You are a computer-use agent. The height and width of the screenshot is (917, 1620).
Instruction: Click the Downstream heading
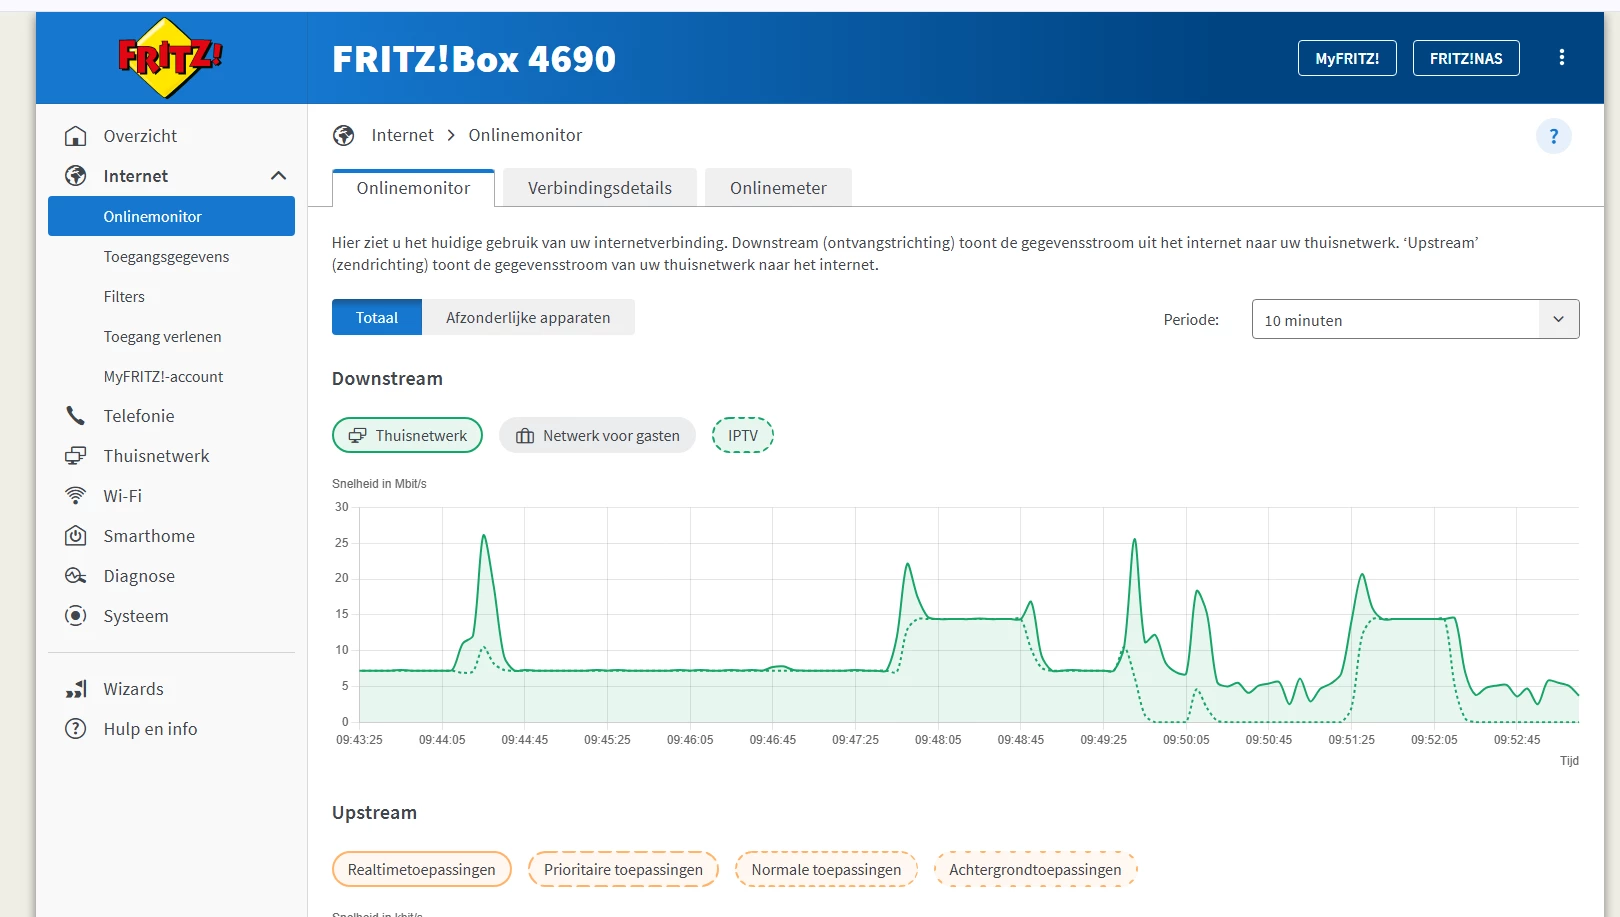point(387,379)
